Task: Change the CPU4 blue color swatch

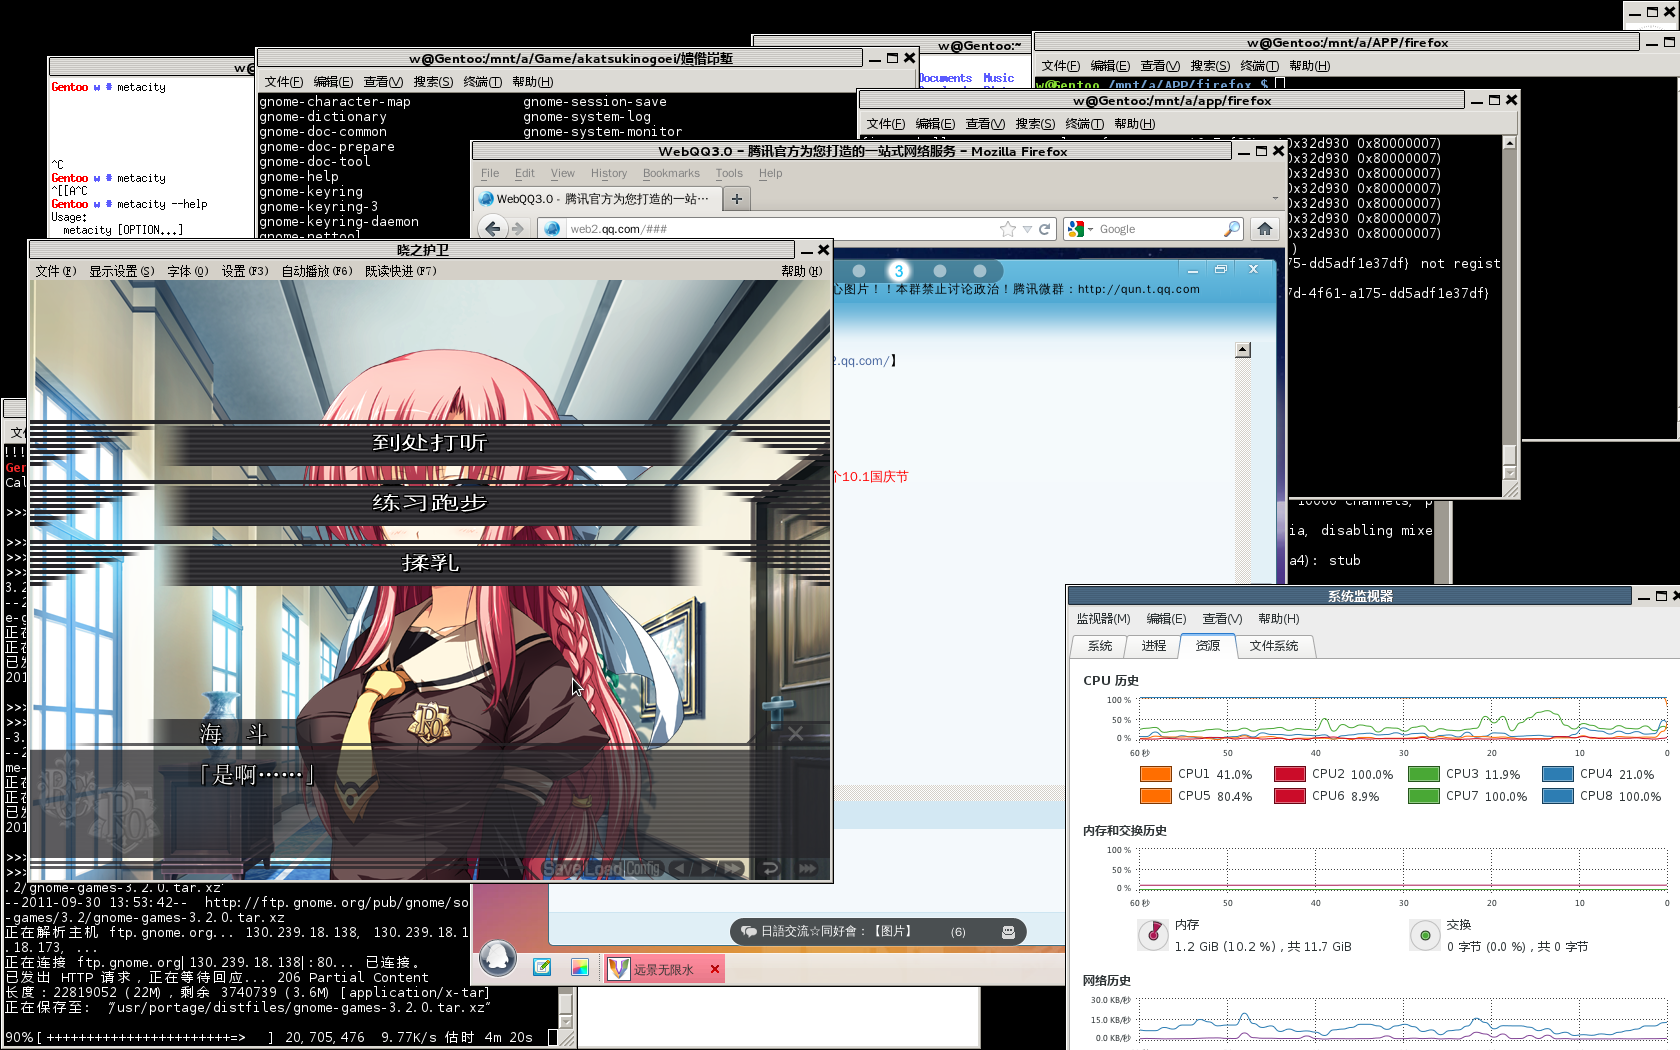Action: tap(1557, 774)
